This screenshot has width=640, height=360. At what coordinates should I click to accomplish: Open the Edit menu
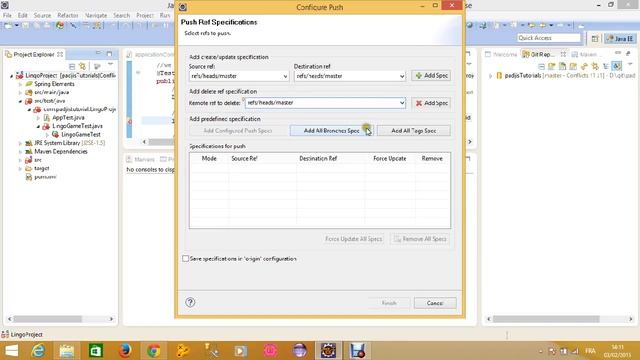(x=22, y=16)
